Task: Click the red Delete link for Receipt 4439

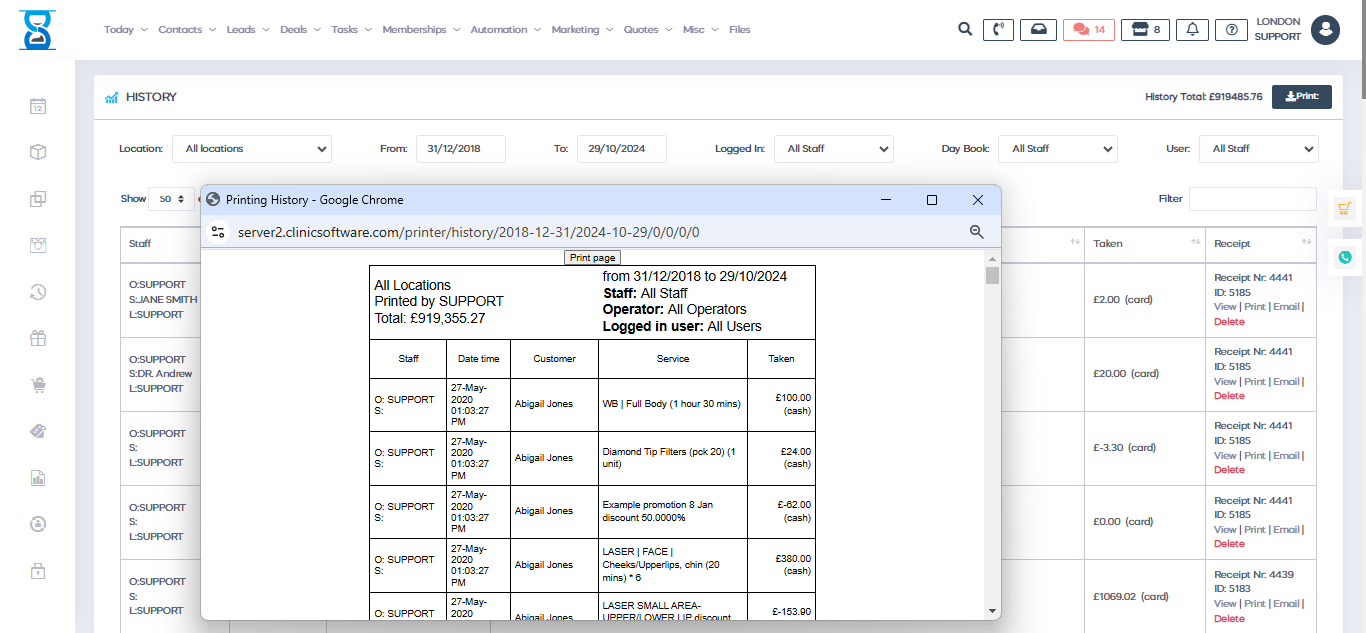Action: pyautogui.click(x=1229, y=618)
